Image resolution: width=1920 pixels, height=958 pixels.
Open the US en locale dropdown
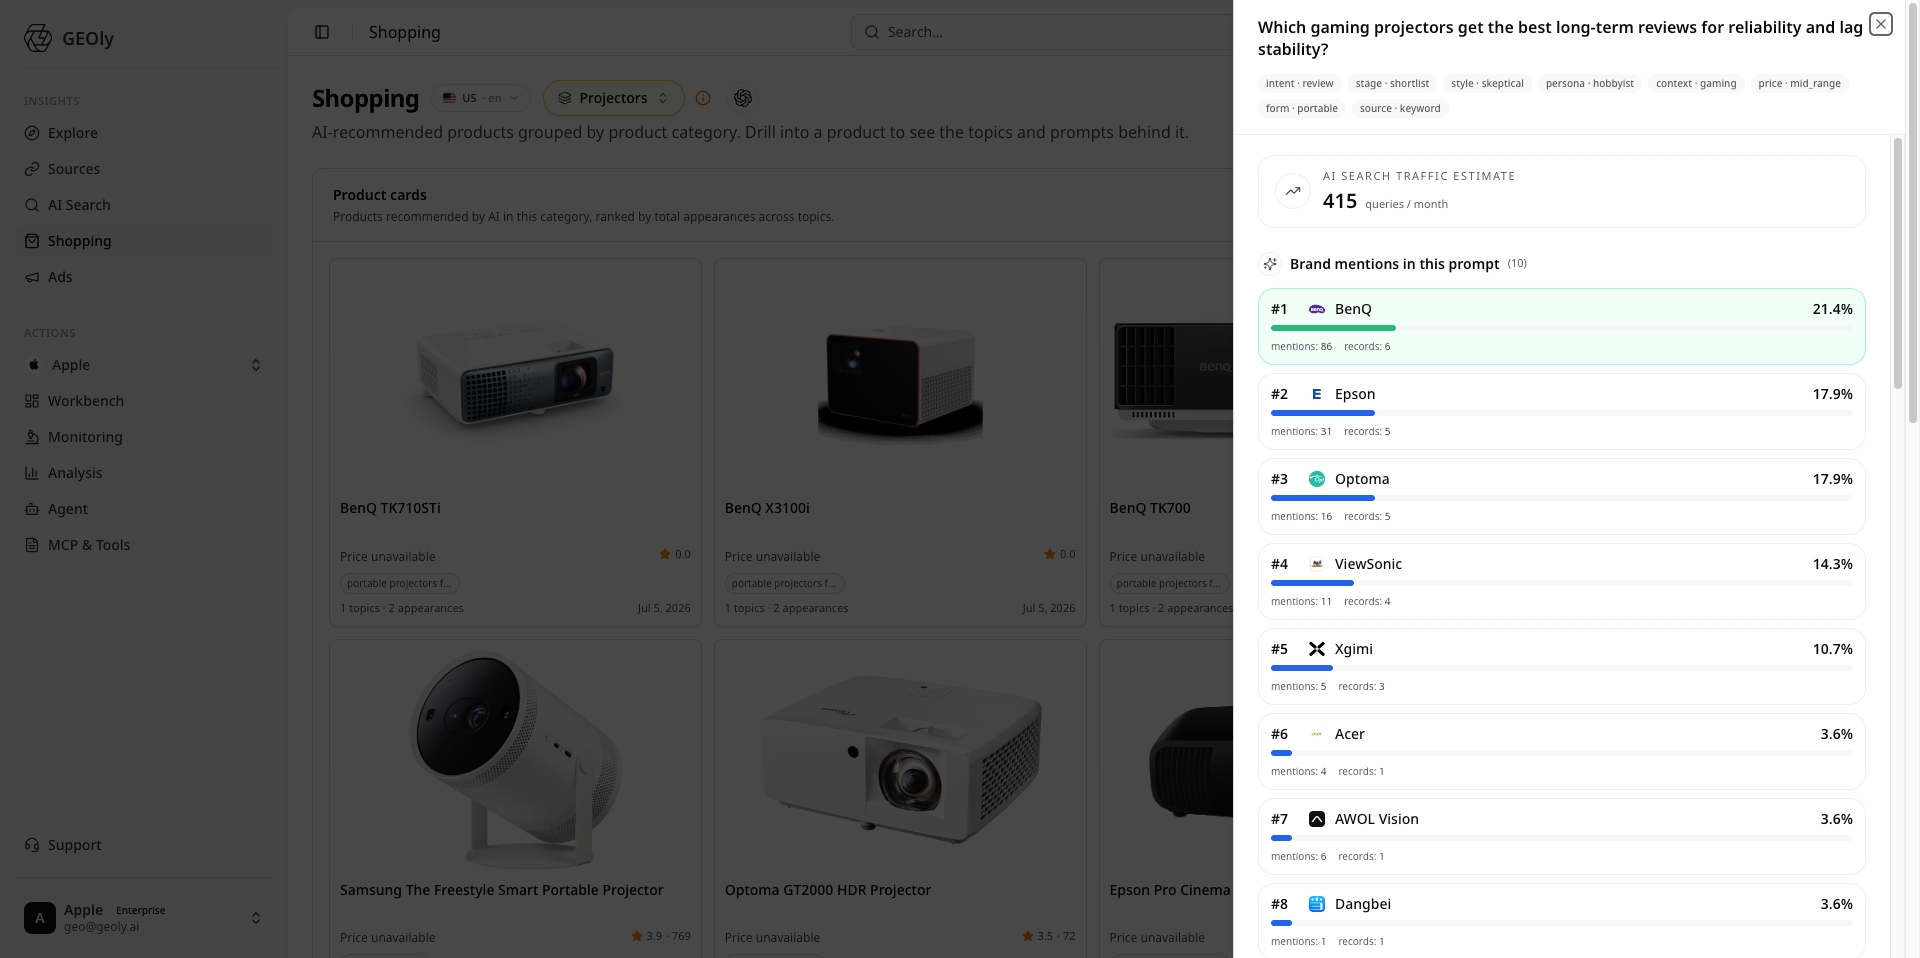(483, 98)
